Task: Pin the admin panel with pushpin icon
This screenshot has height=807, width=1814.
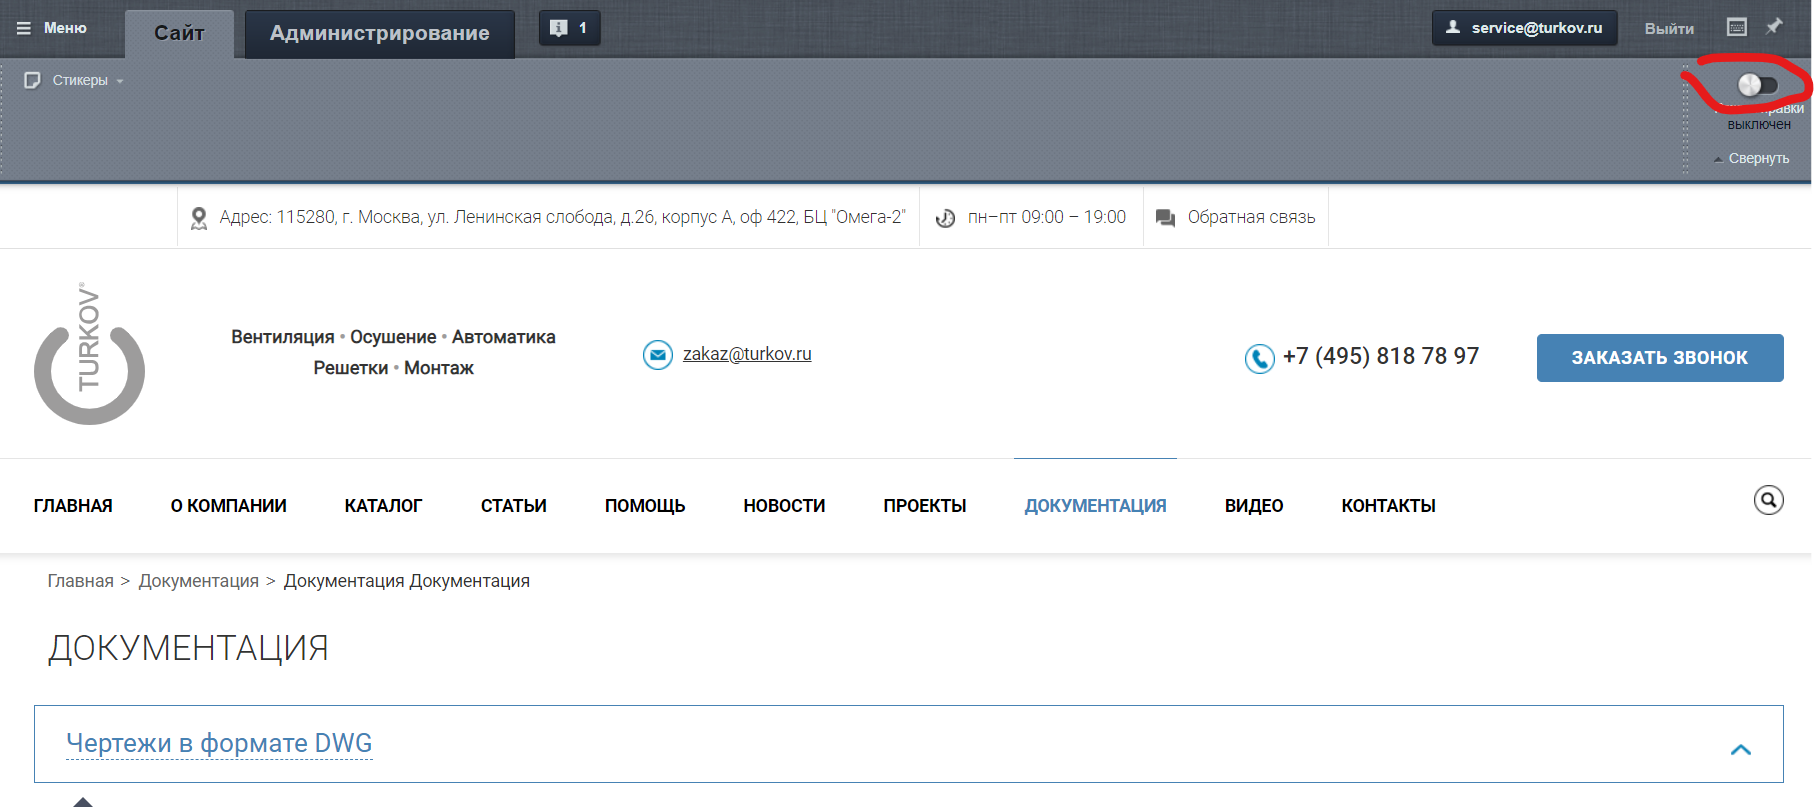Action: coord(1774,27)
